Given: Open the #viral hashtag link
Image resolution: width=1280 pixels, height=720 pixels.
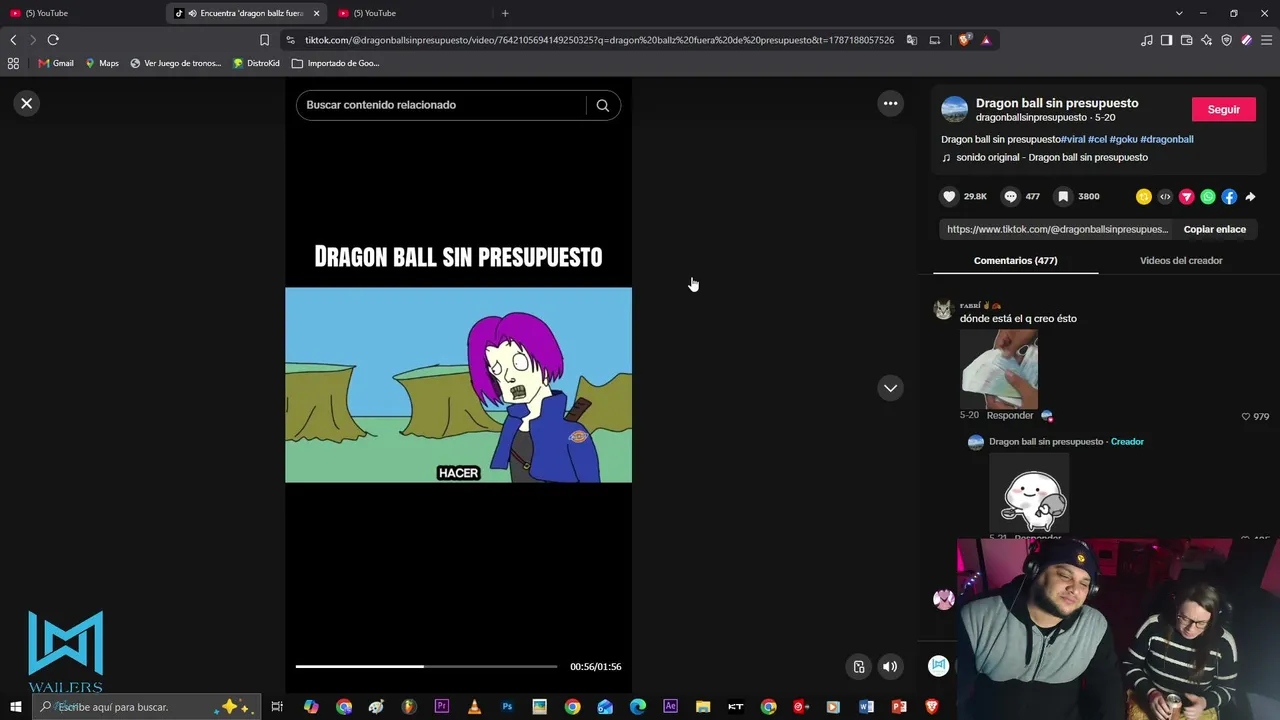Looking at the screenshot, I should click(x=1072, y=139).
